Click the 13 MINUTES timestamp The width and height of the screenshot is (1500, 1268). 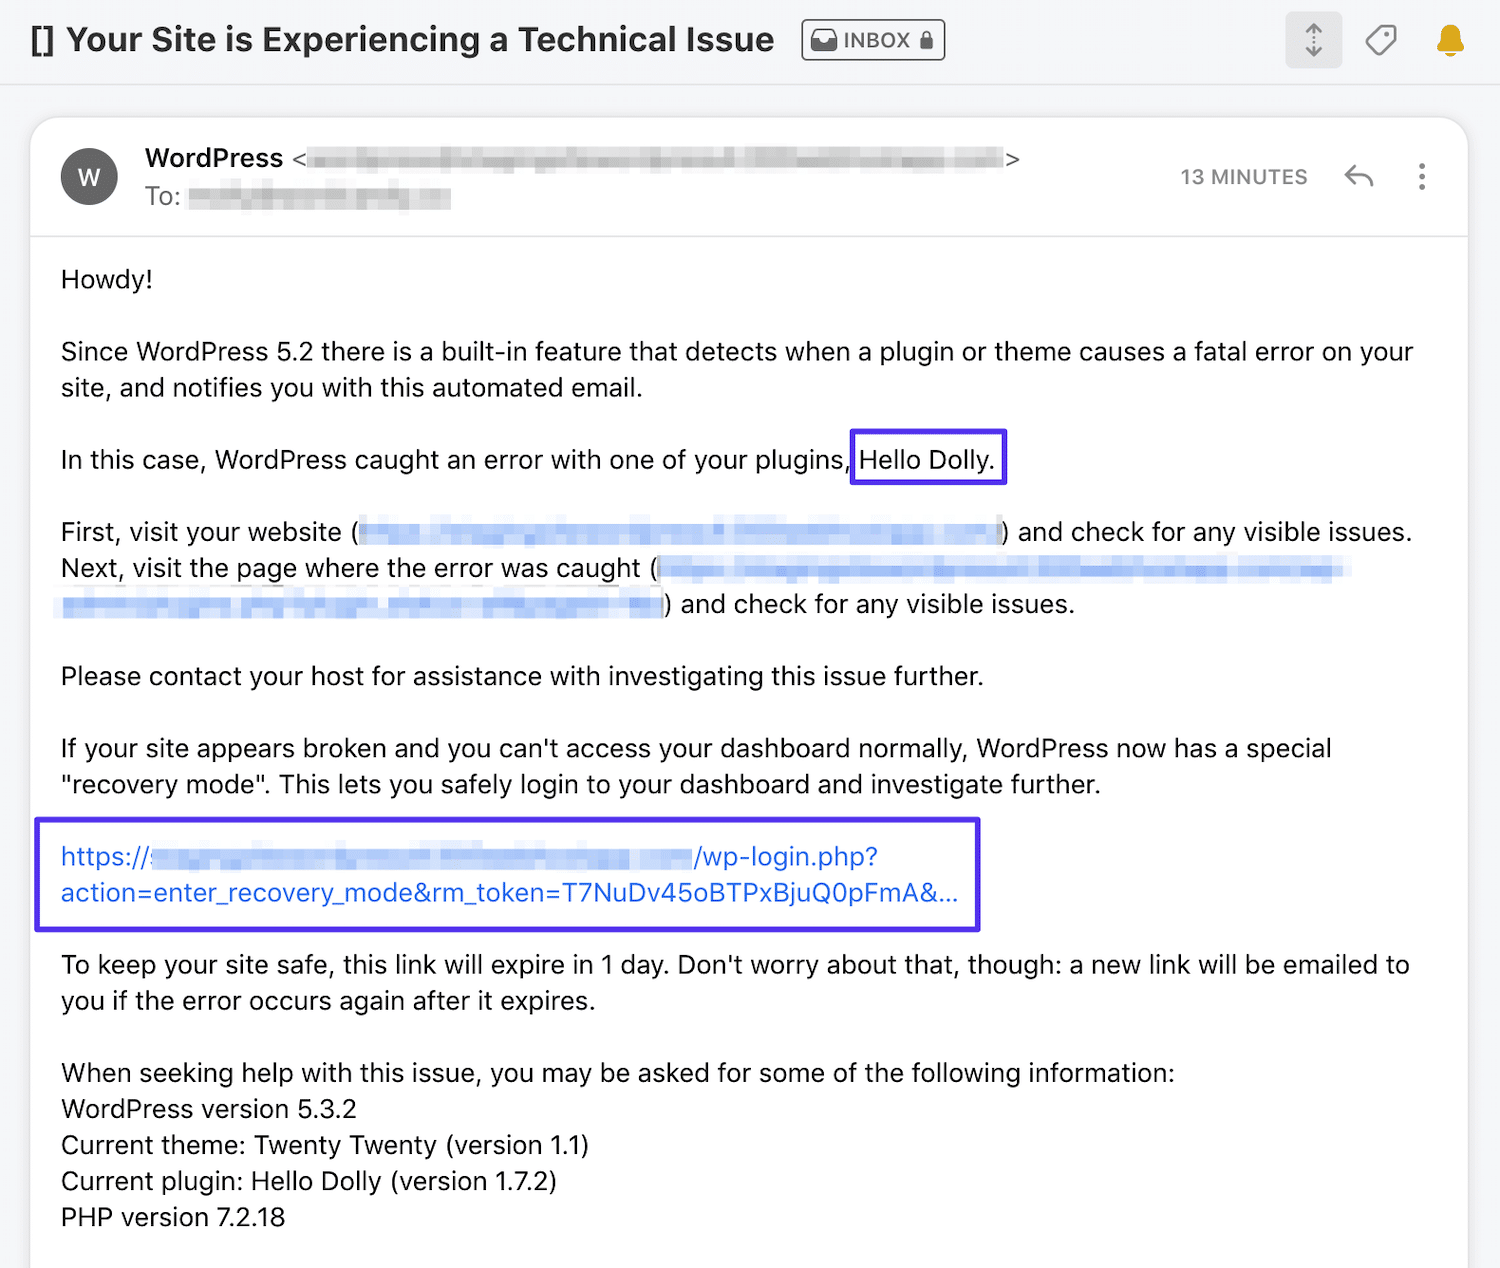tap(1243, 176)
